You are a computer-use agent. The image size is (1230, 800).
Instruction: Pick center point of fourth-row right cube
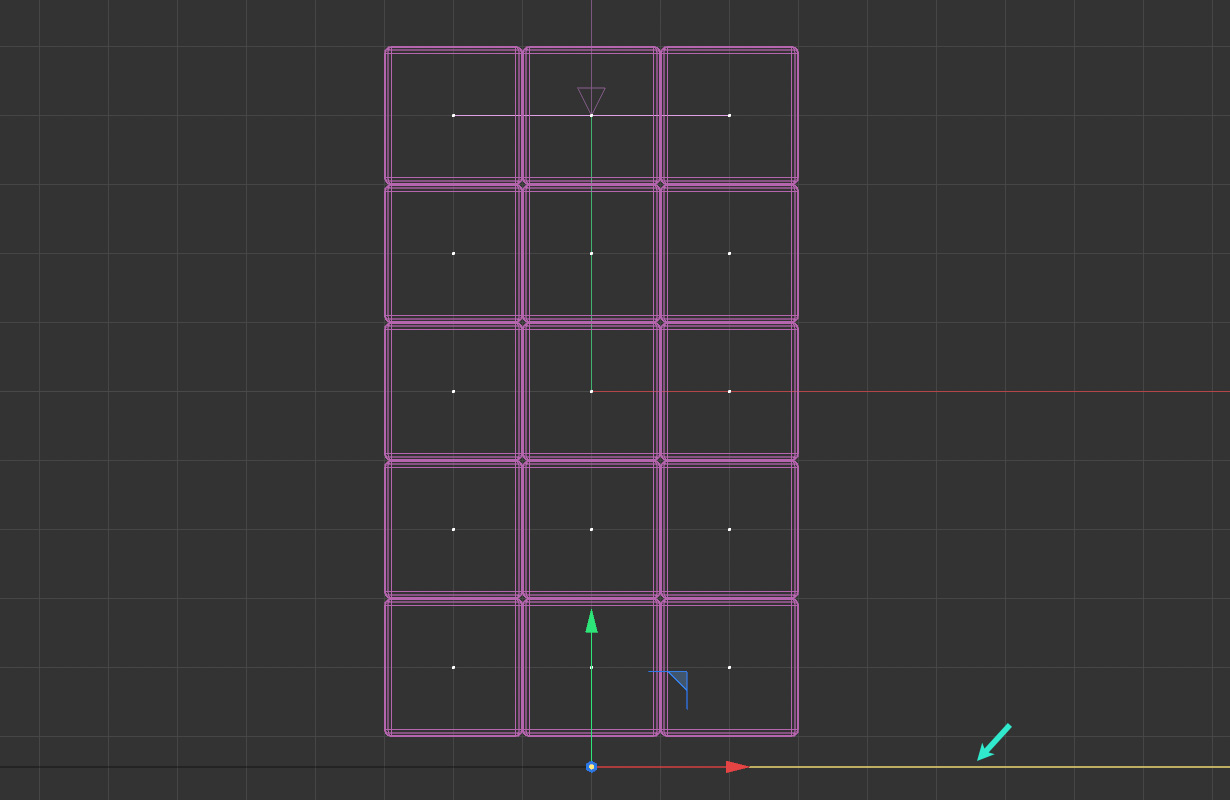pos(729,529)
